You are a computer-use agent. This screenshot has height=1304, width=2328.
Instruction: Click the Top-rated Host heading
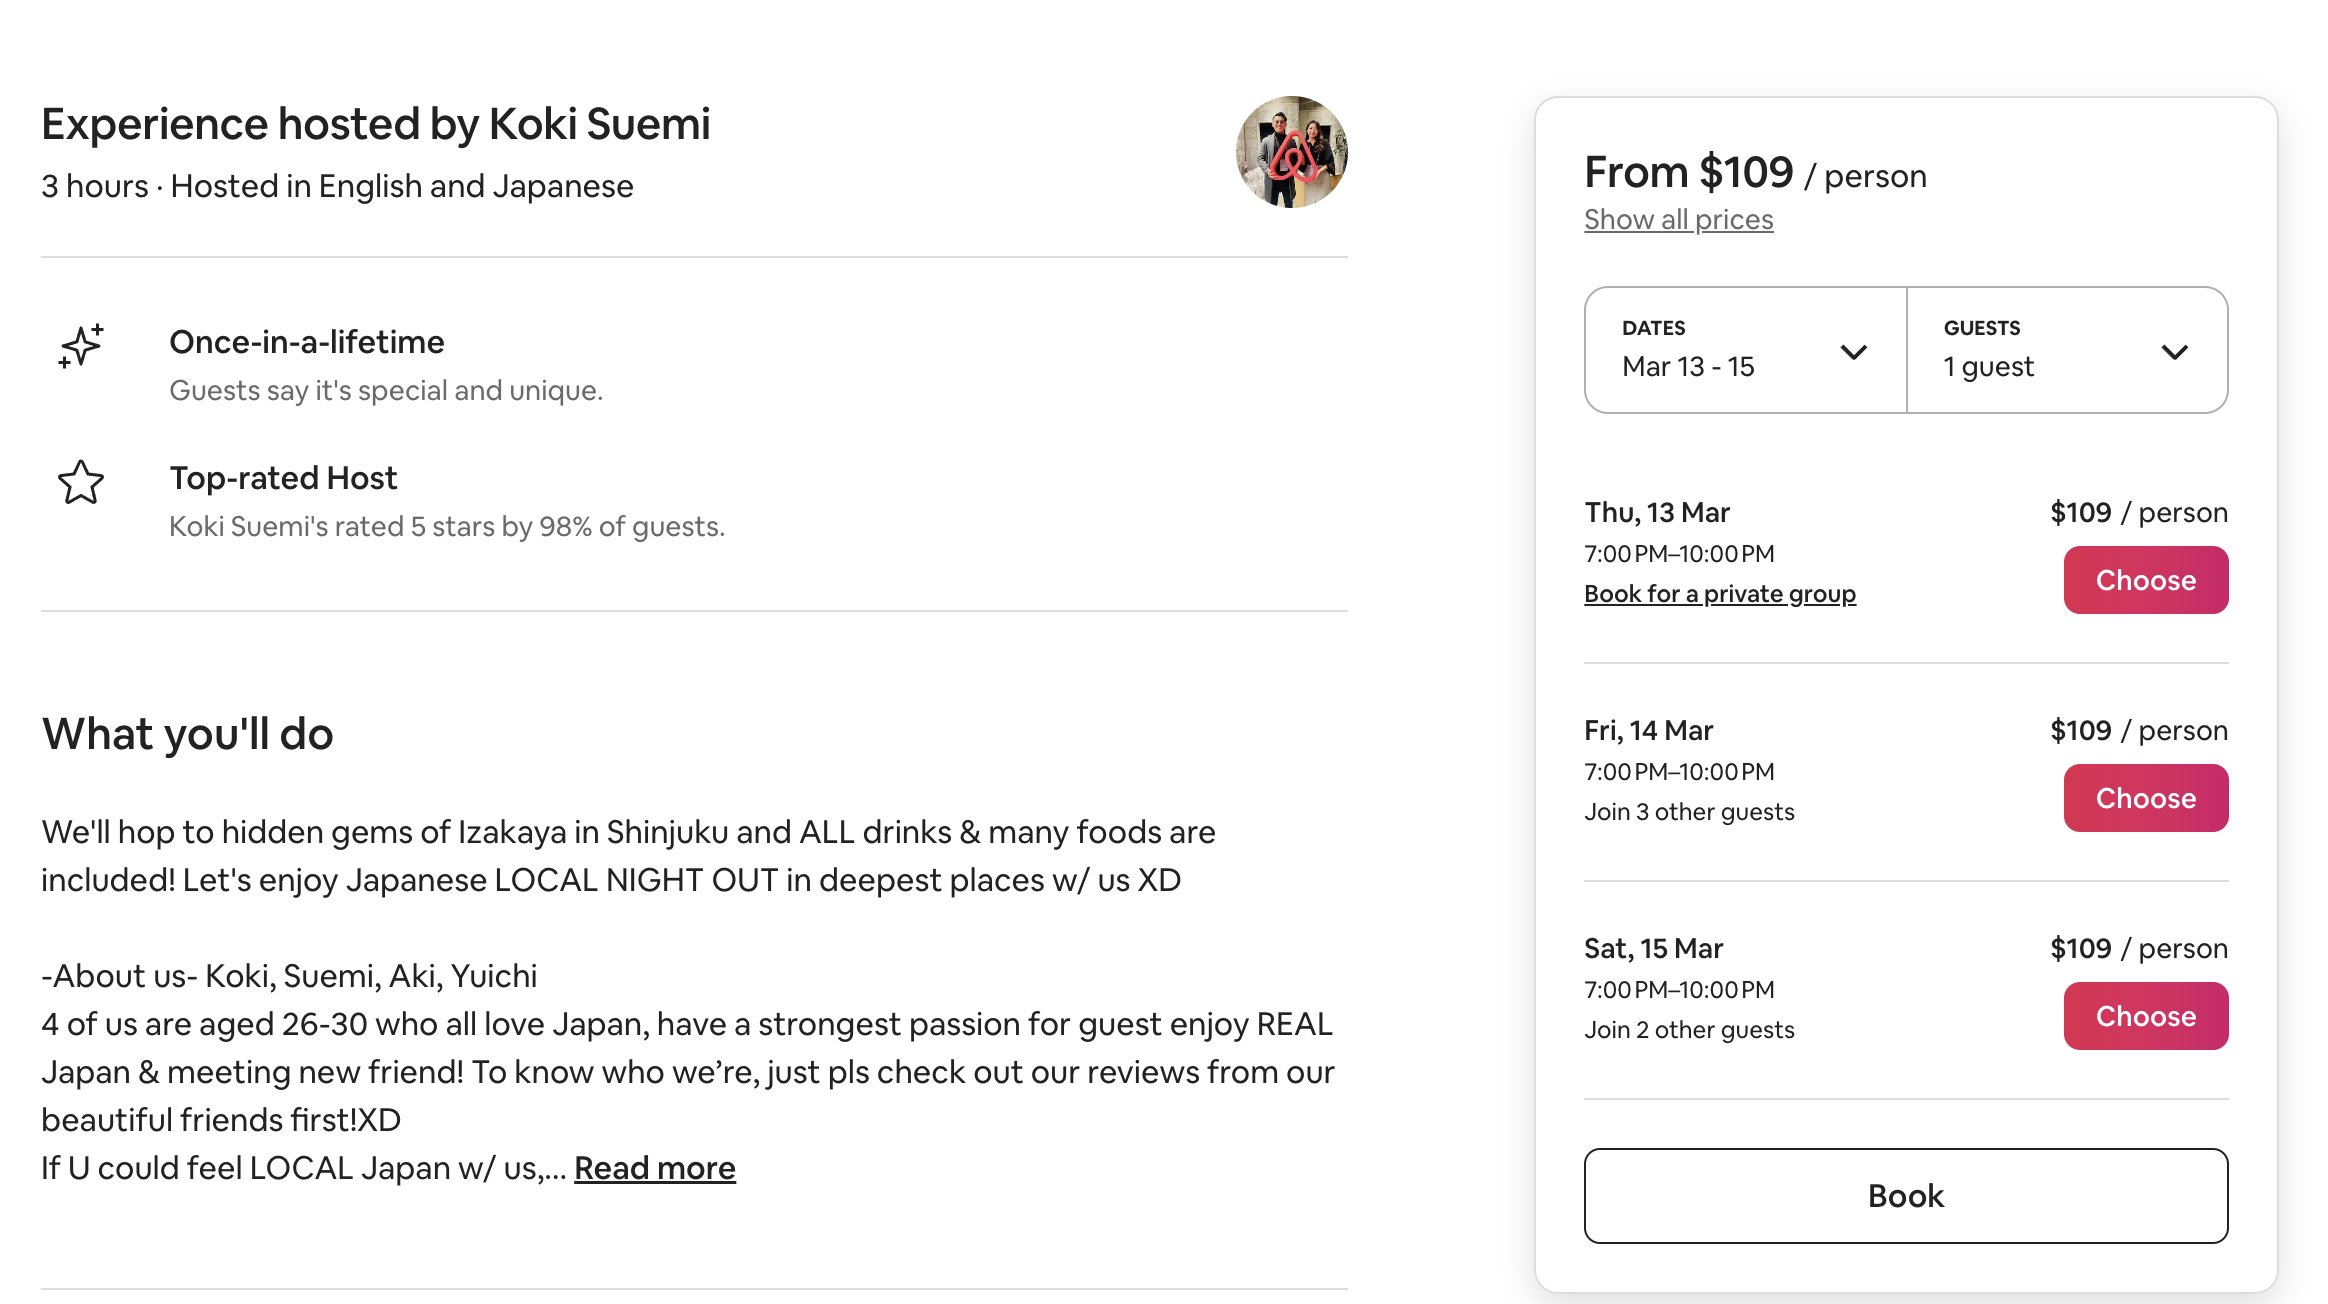[283, 478]
